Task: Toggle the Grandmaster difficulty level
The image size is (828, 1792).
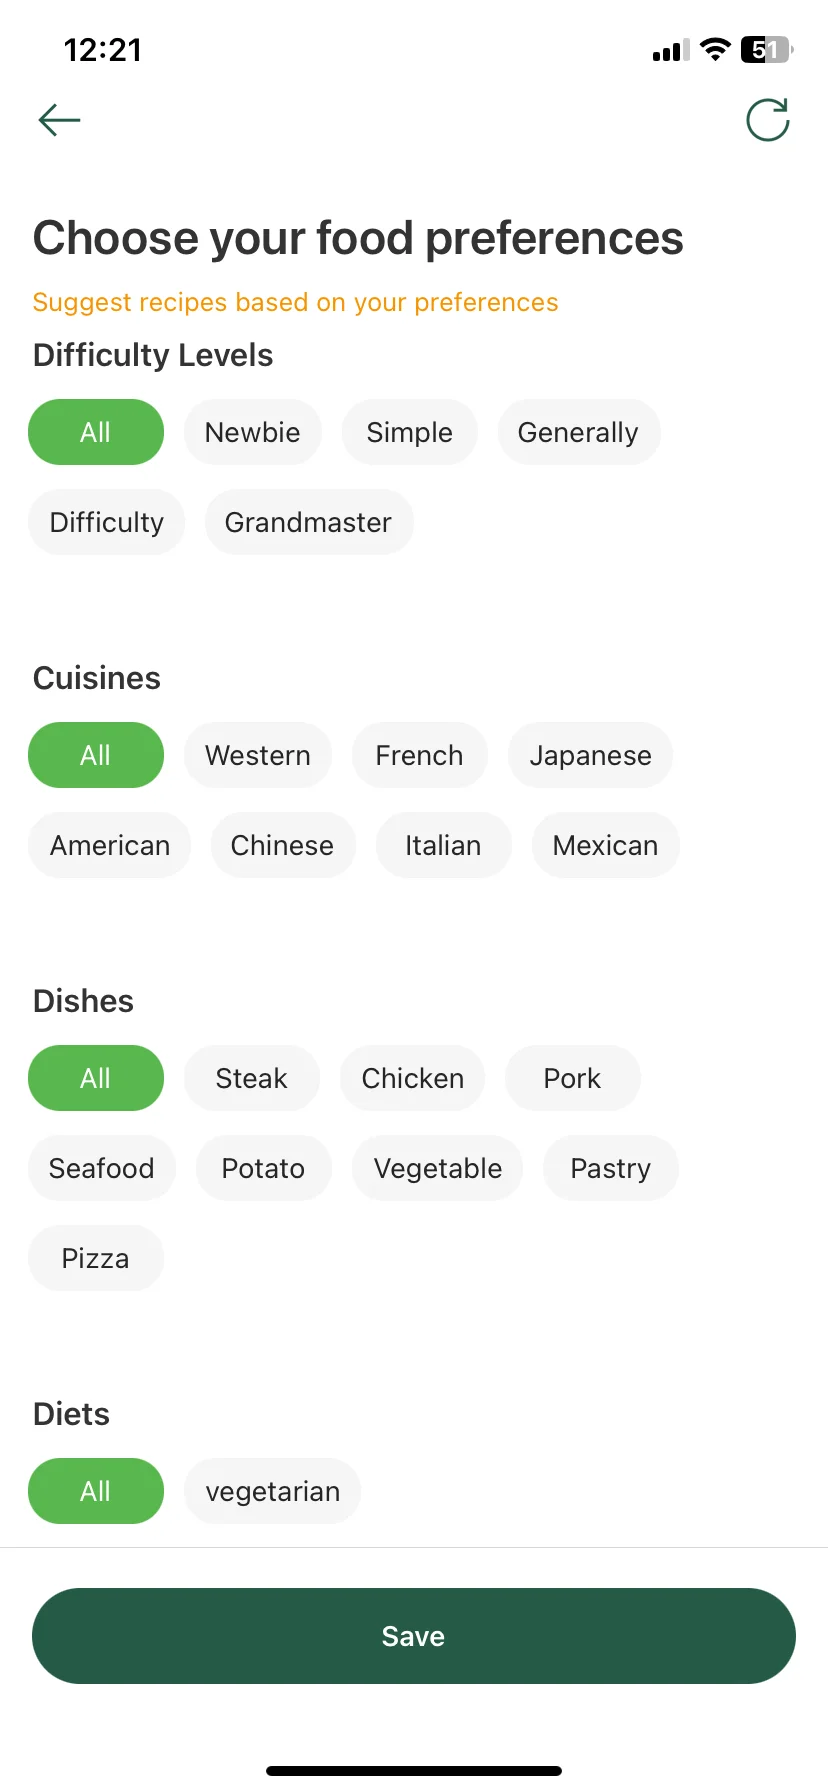Action: pyautogui.click(x=308, y=522)
